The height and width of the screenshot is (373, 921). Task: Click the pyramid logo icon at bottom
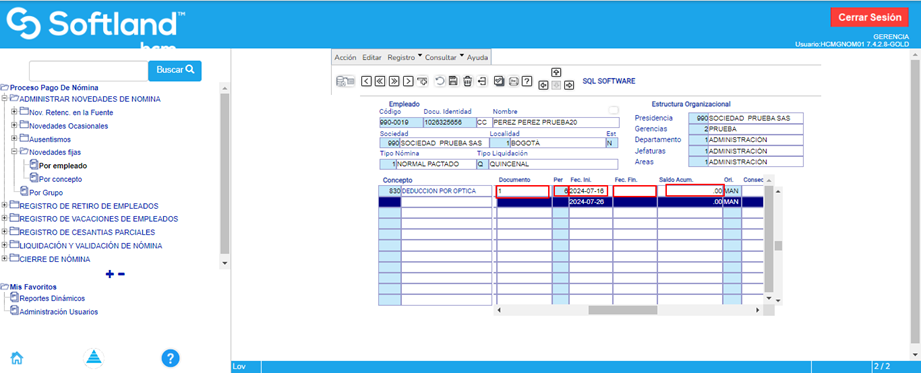(93, 358)
